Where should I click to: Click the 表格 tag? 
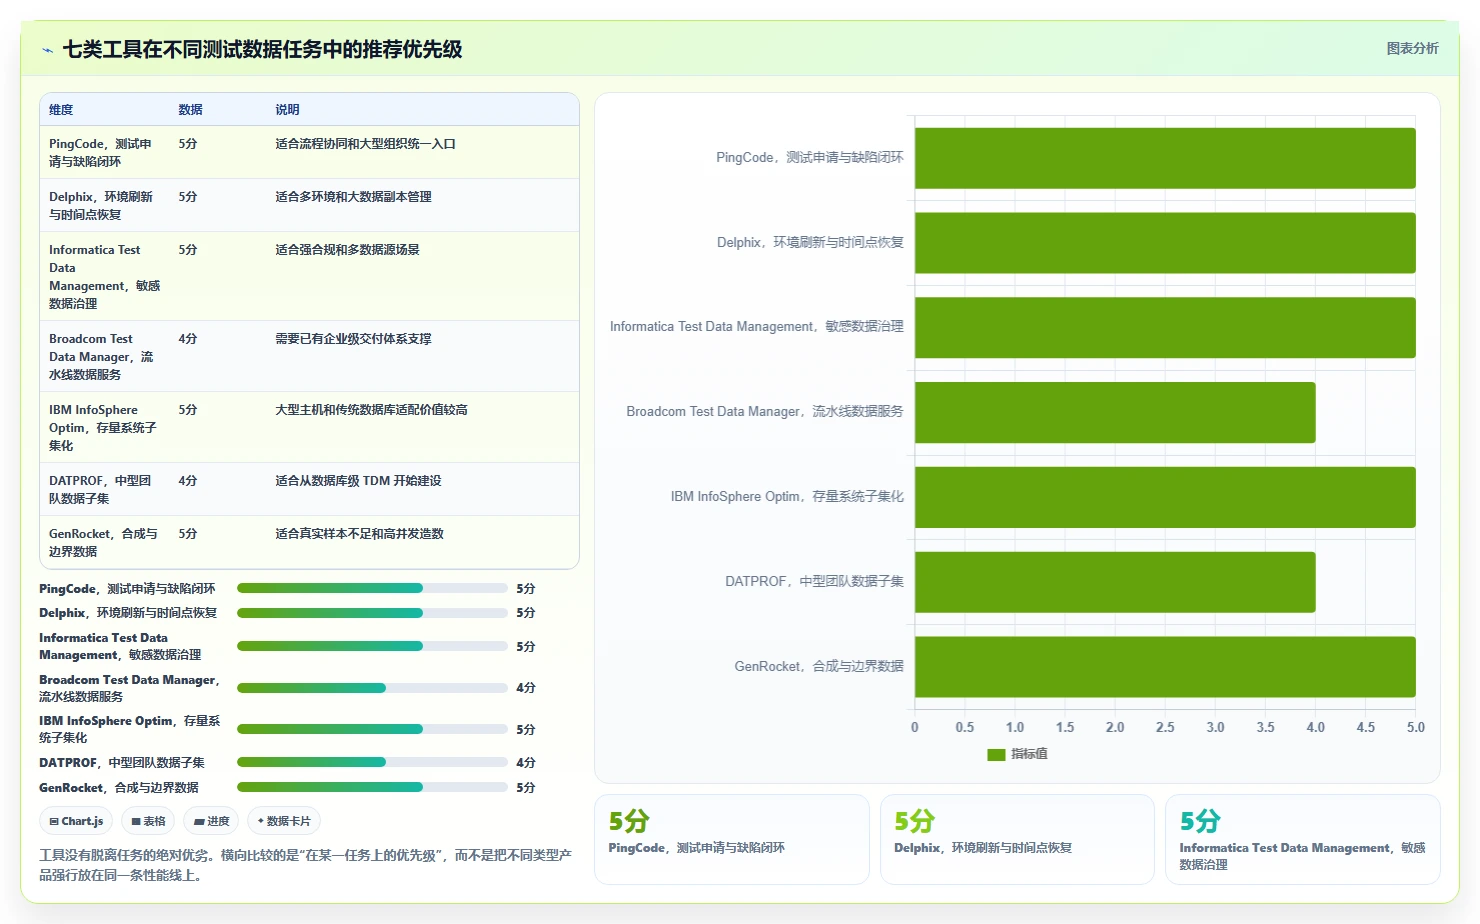pos(148,821)
